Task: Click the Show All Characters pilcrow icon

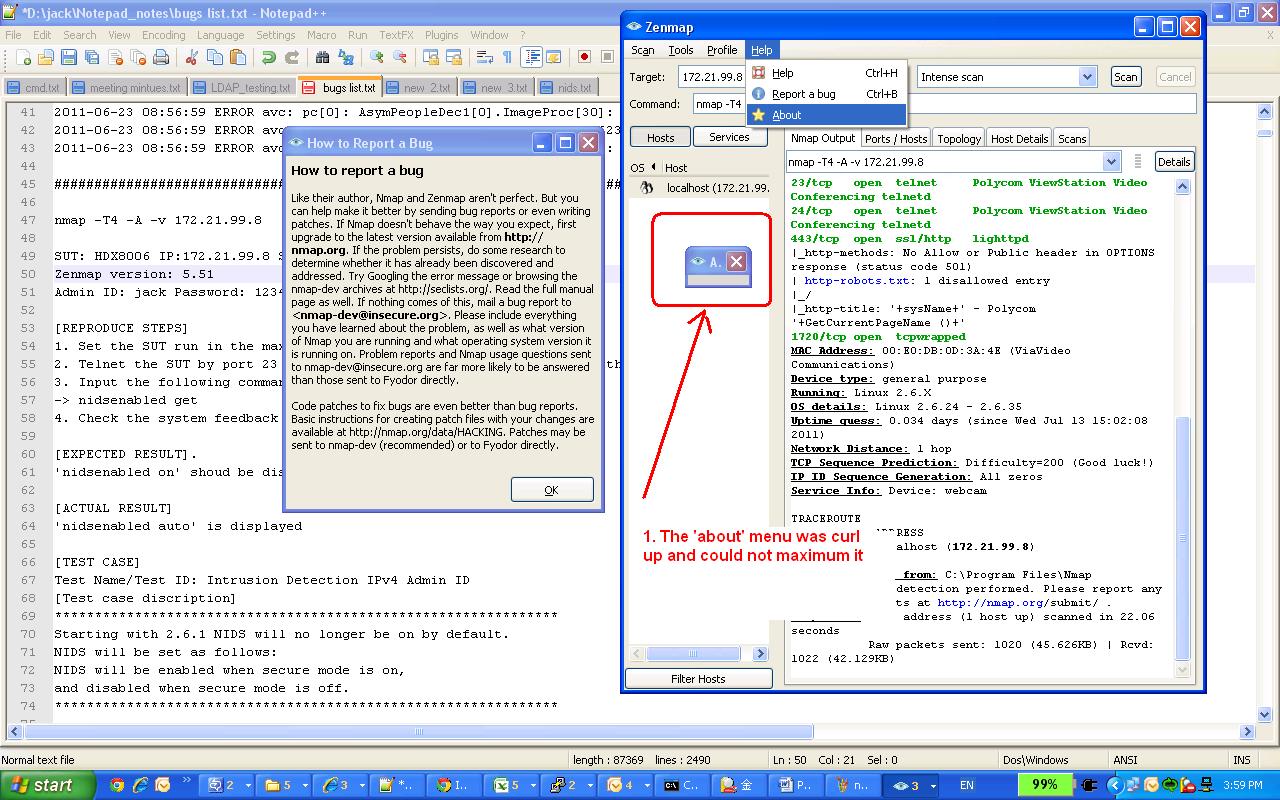Action: [x=507, y=58]
